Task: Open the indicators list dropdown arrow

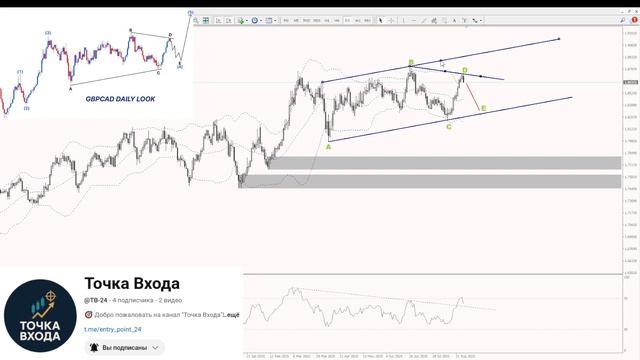Action: [247, 20]
